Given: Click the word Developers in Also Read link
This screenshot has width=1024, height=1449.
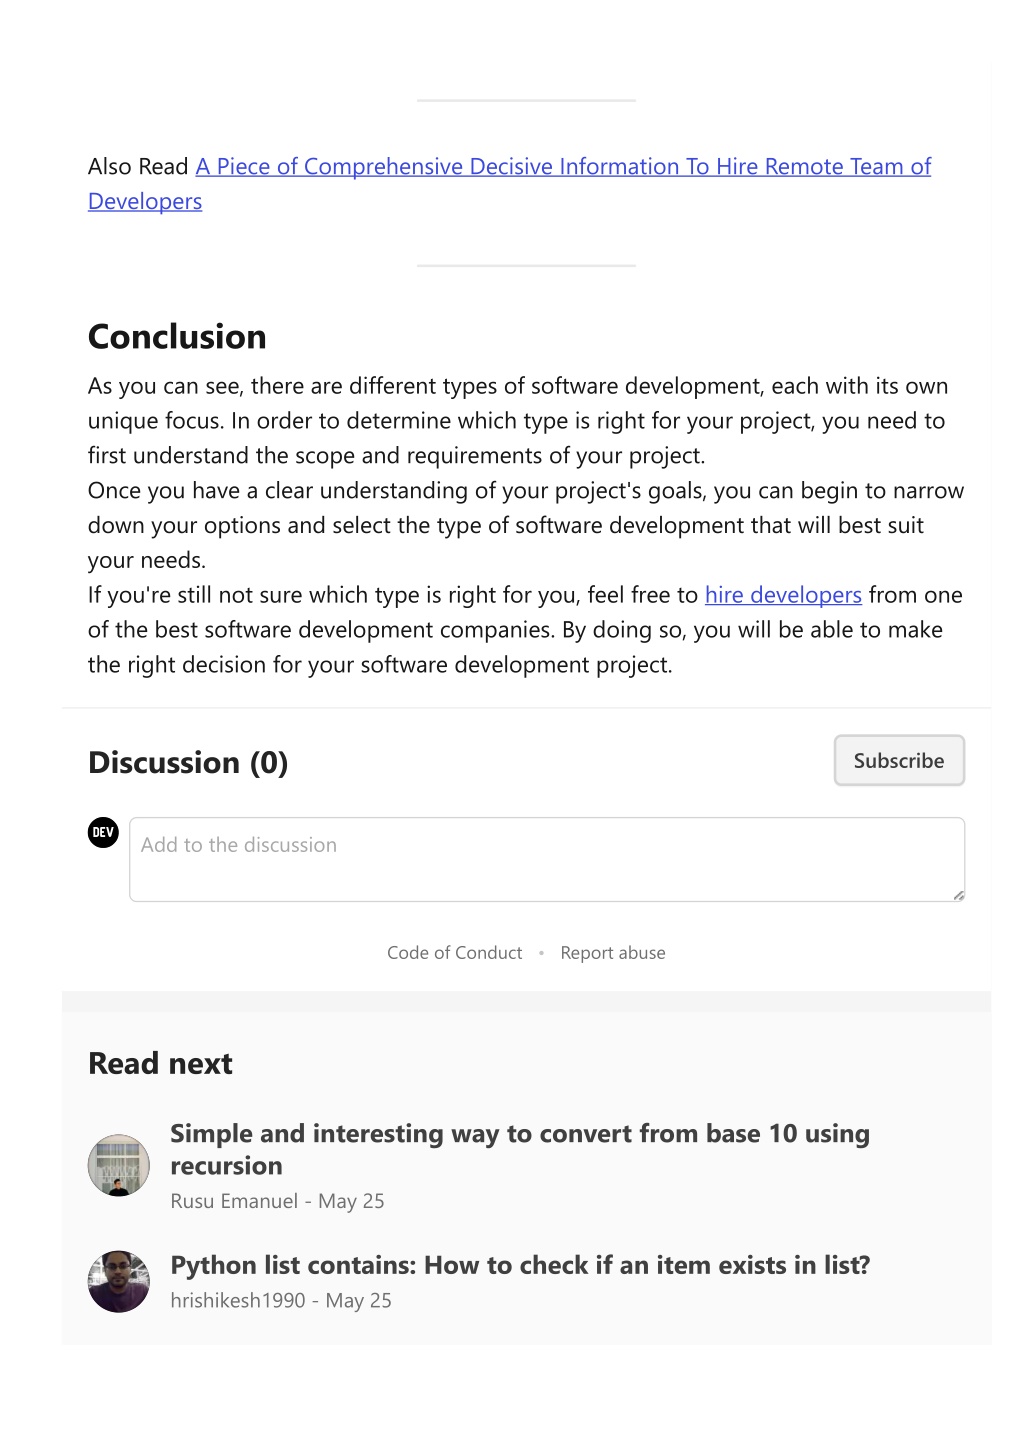Looking at the screenshot, I should click(x=145, y=202).
